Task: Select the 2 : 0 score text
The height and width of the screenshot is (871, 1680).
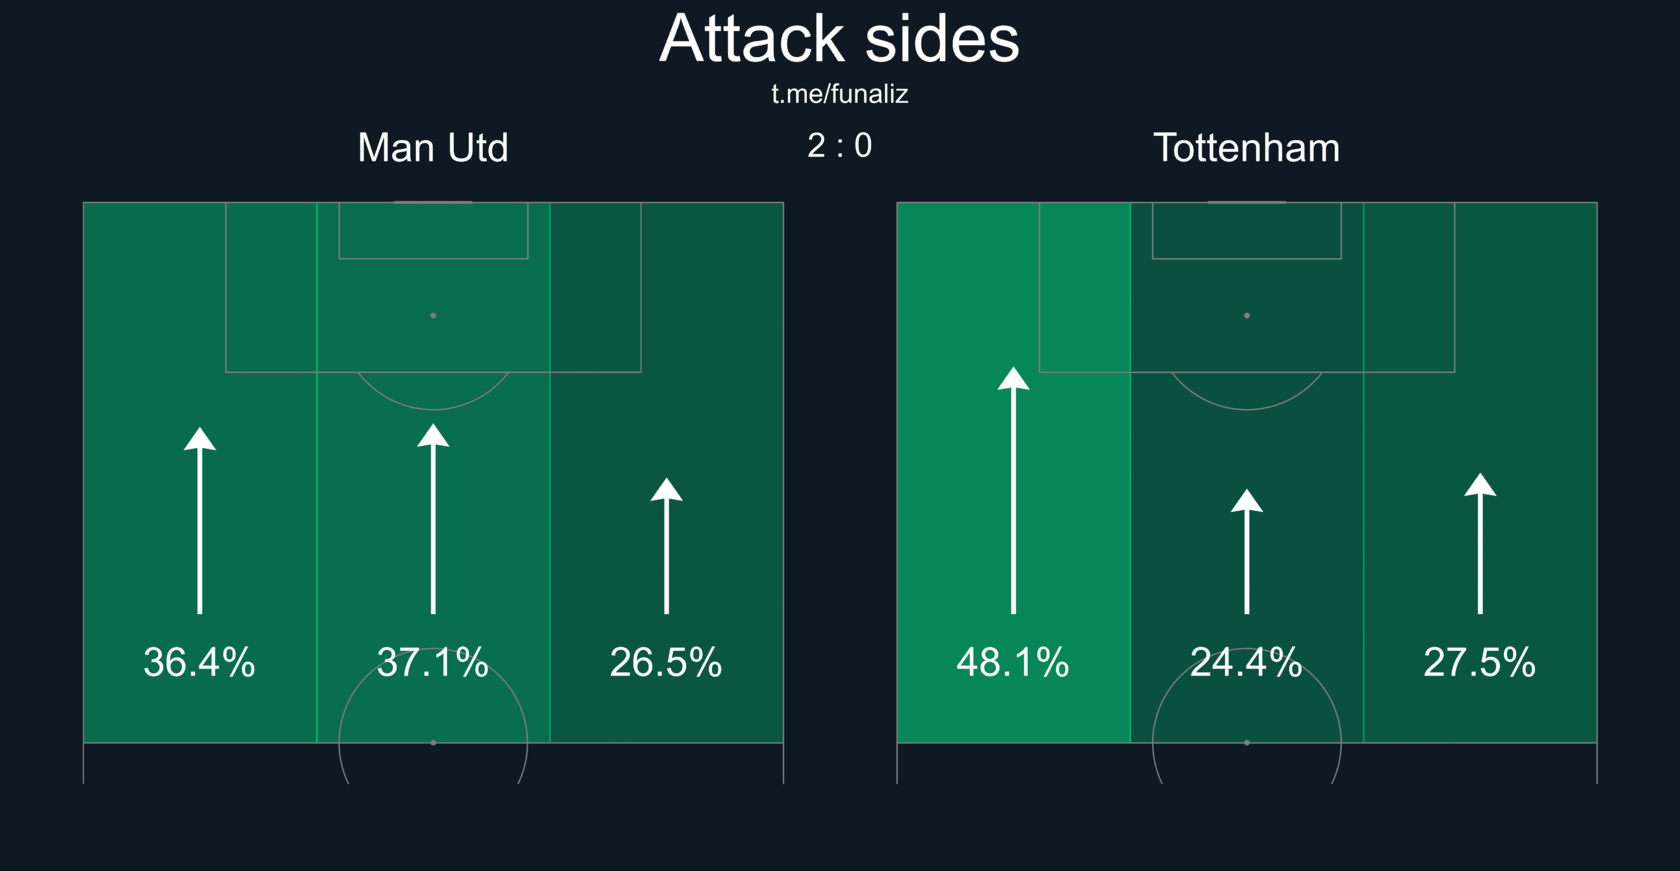Action: tap(839, 146)
